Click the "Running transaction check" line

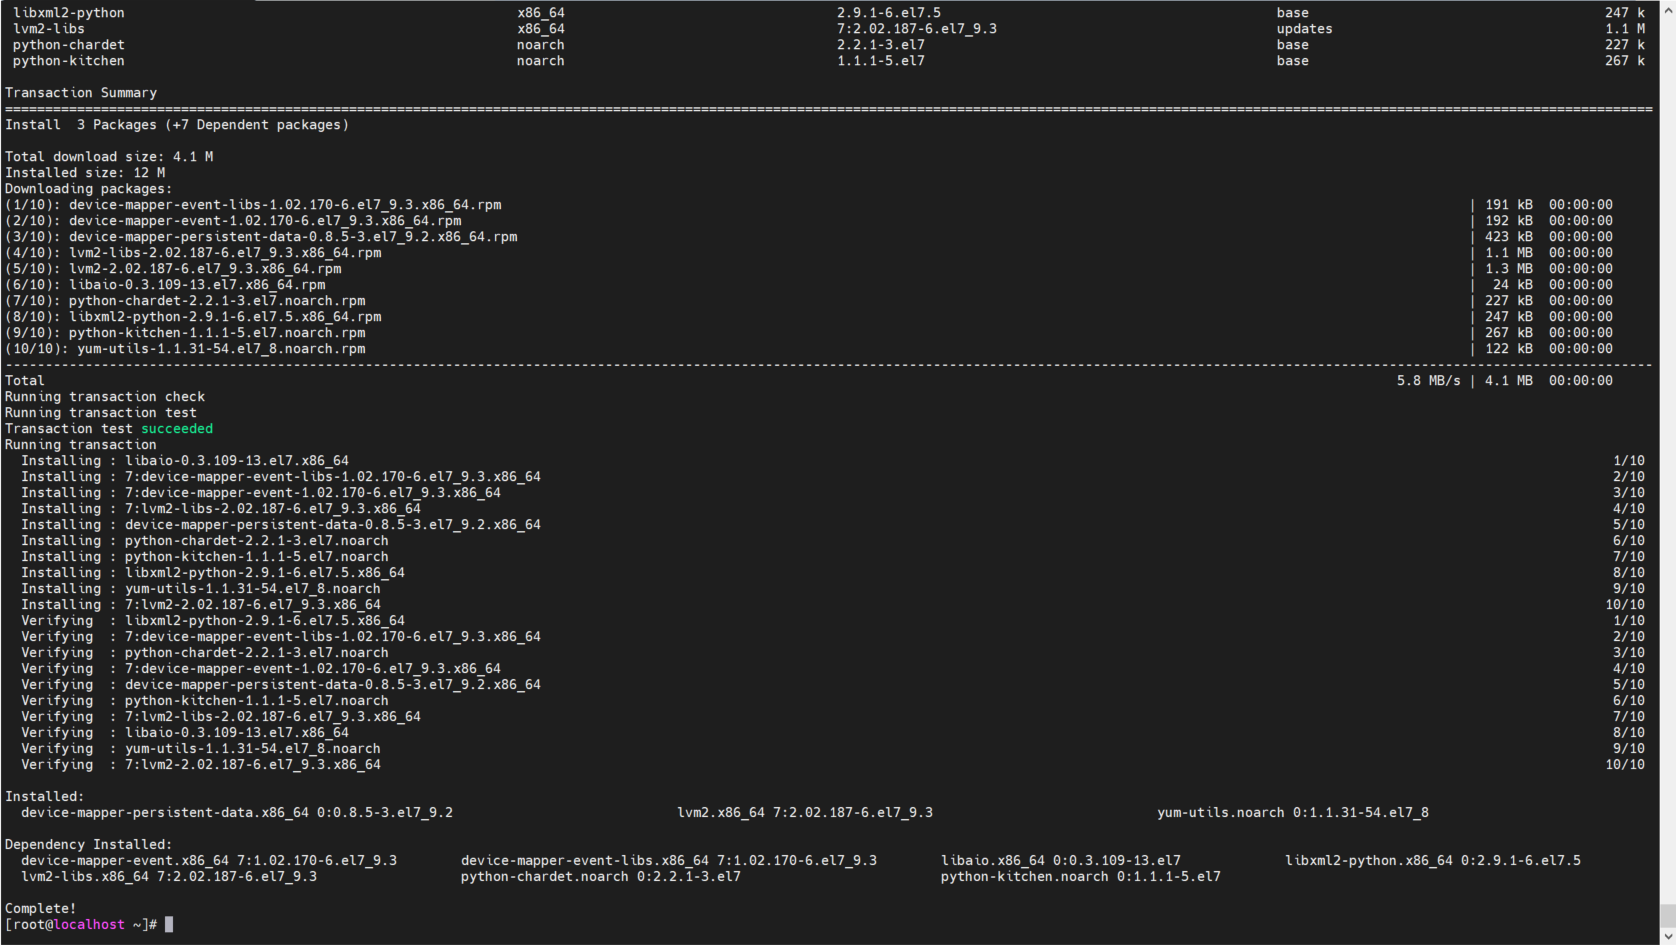(105, 397)
